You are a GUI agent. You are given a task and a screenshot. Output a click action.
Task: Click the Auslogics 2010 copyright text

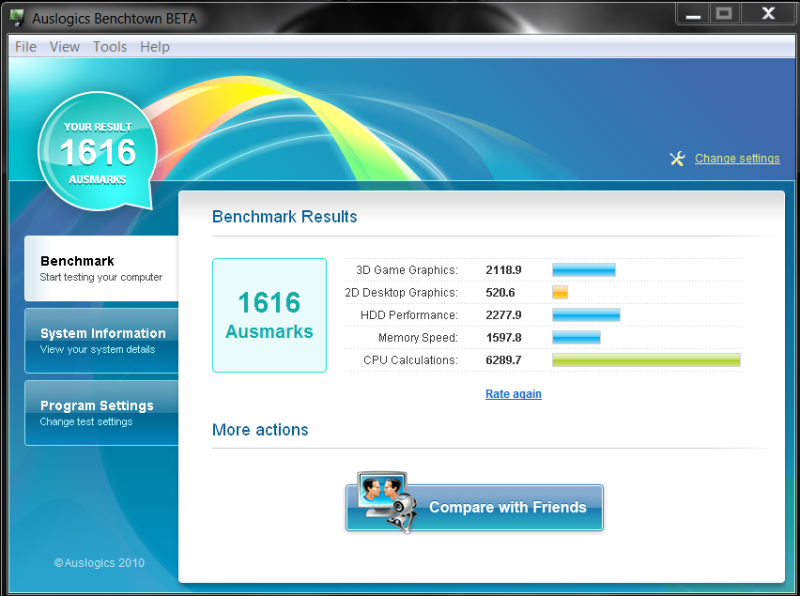[99, 563]
